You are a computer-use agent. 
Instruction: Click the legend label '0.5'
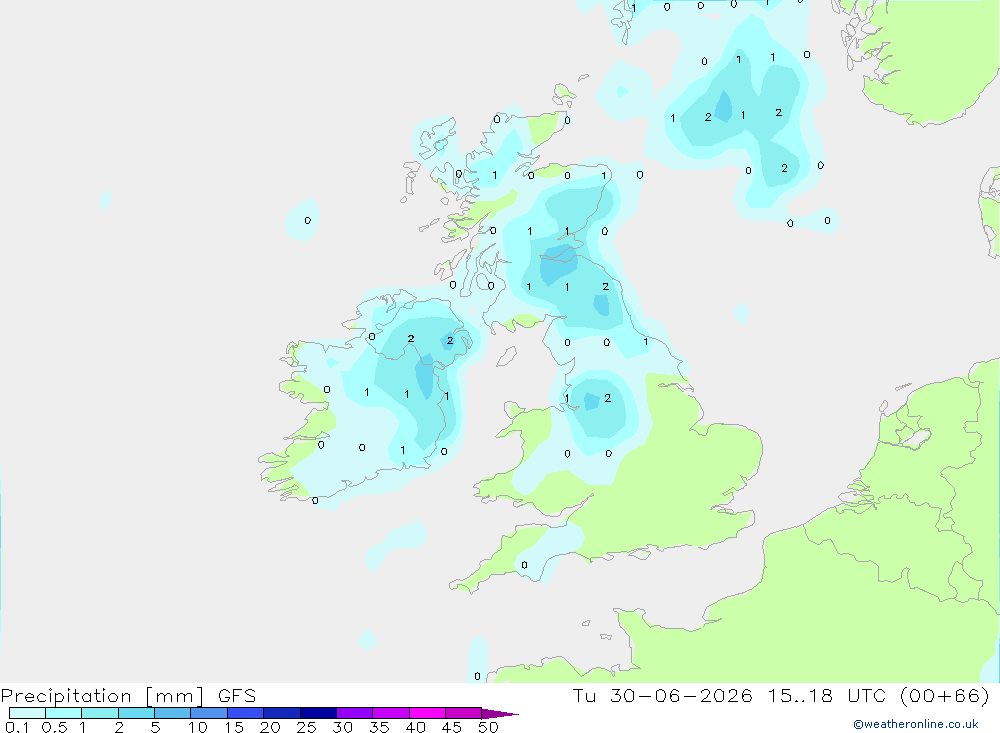54,727
